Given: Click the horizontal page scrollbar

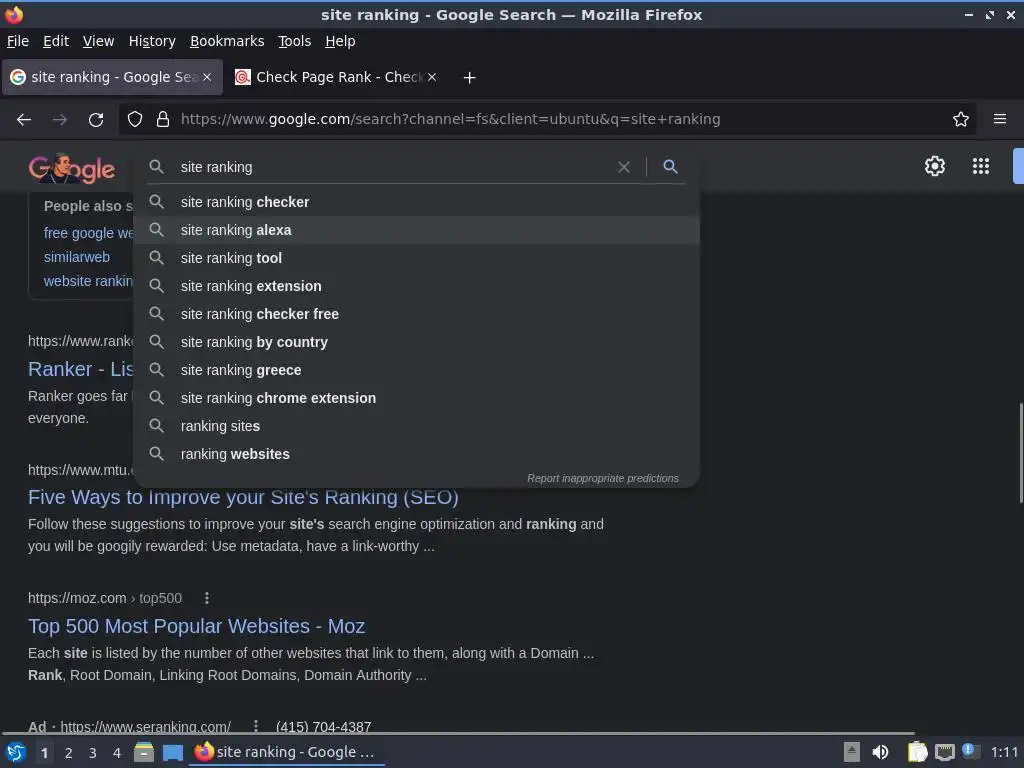Looking at the screenshot, I should point(458,733).
